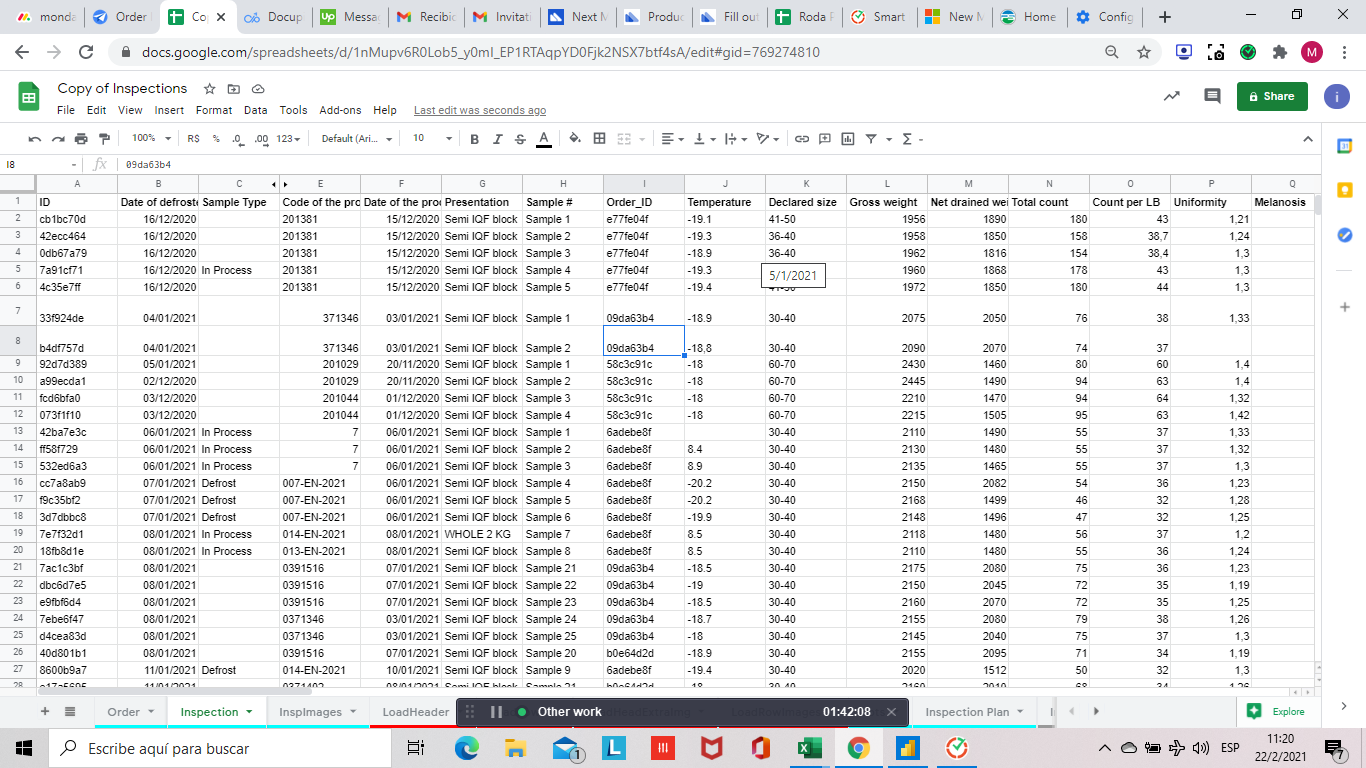Screen dimensions: 1366x768
Task: Switch to the InspImages sheet tab
Action: point(316,711)
